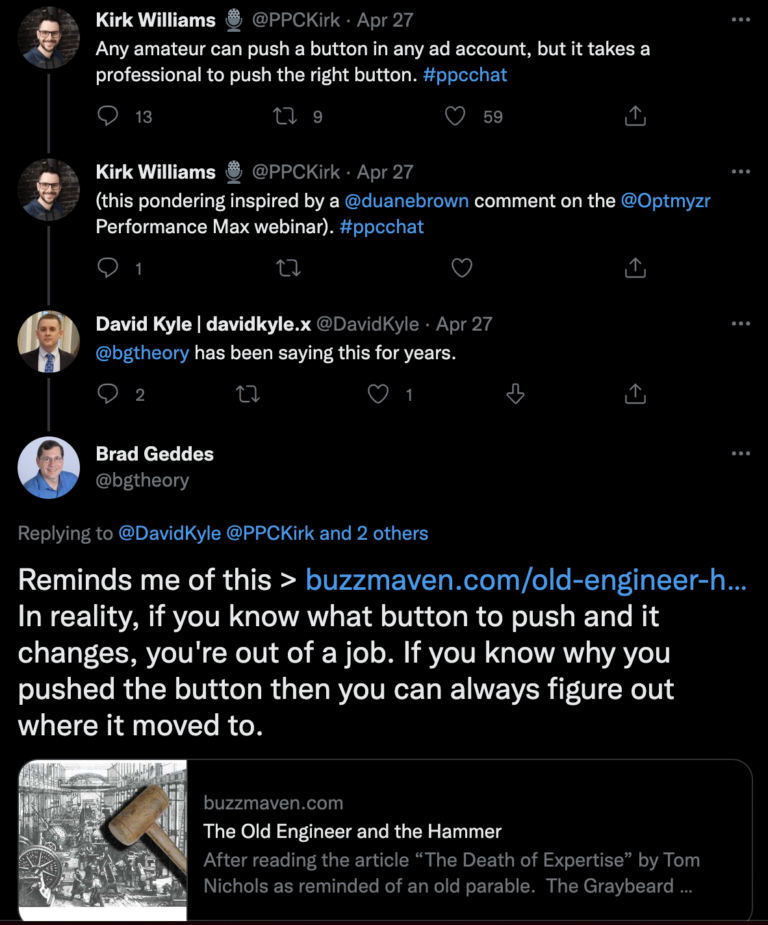Image resolution: width=768 pixels, height=925 pixels.
Task: Like the tweet with 59 likes
Action: point(455,117)
